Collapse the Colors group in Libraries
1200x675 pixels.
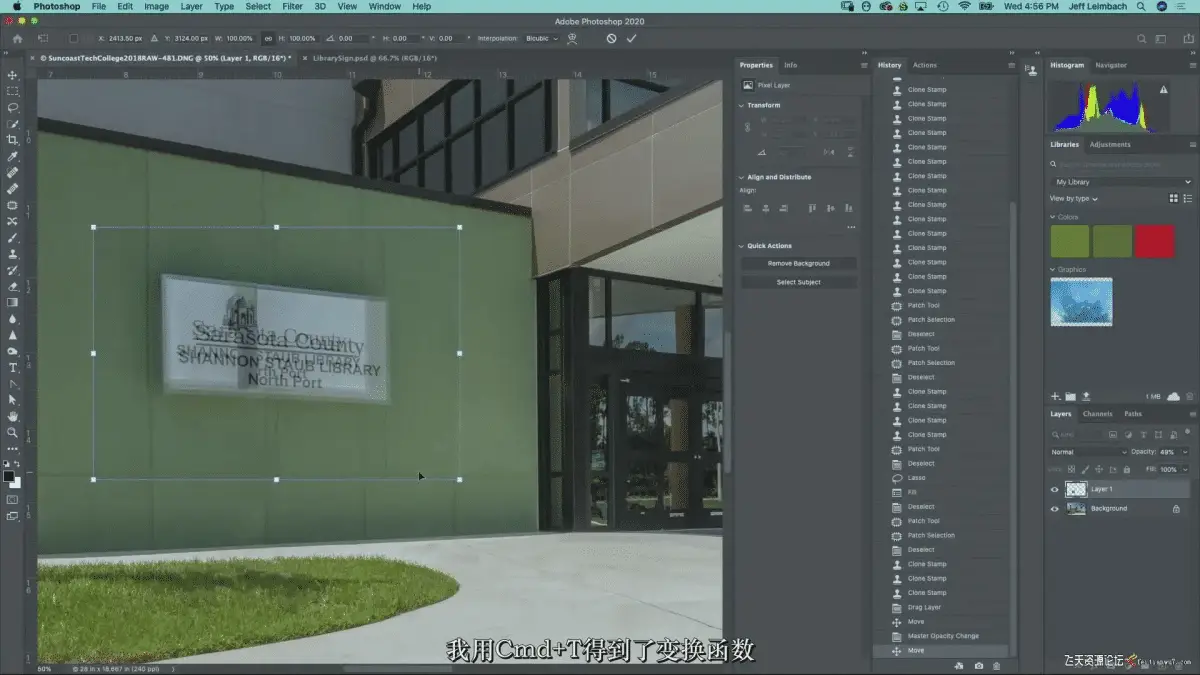tap(1053, 216)
